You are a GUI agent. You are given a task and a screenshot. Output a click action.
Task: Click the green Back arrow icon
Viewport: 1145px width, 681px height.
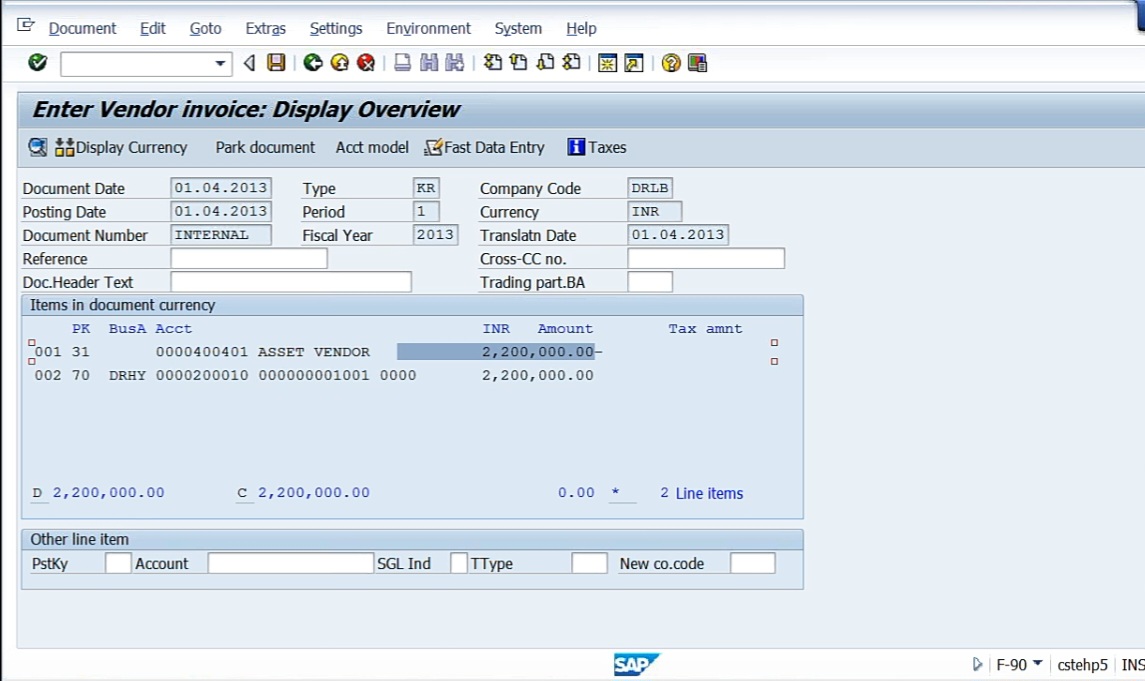tap(313, 63)
